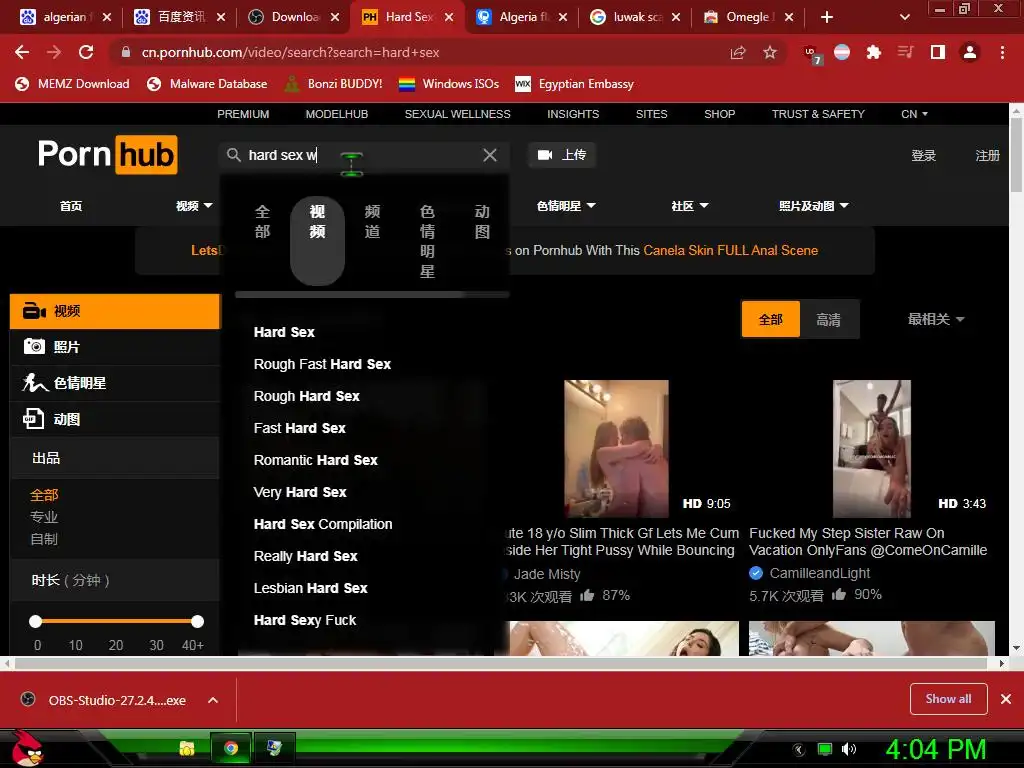Open the media control playlist icon
1024x768 pixels.
[905, 52]
